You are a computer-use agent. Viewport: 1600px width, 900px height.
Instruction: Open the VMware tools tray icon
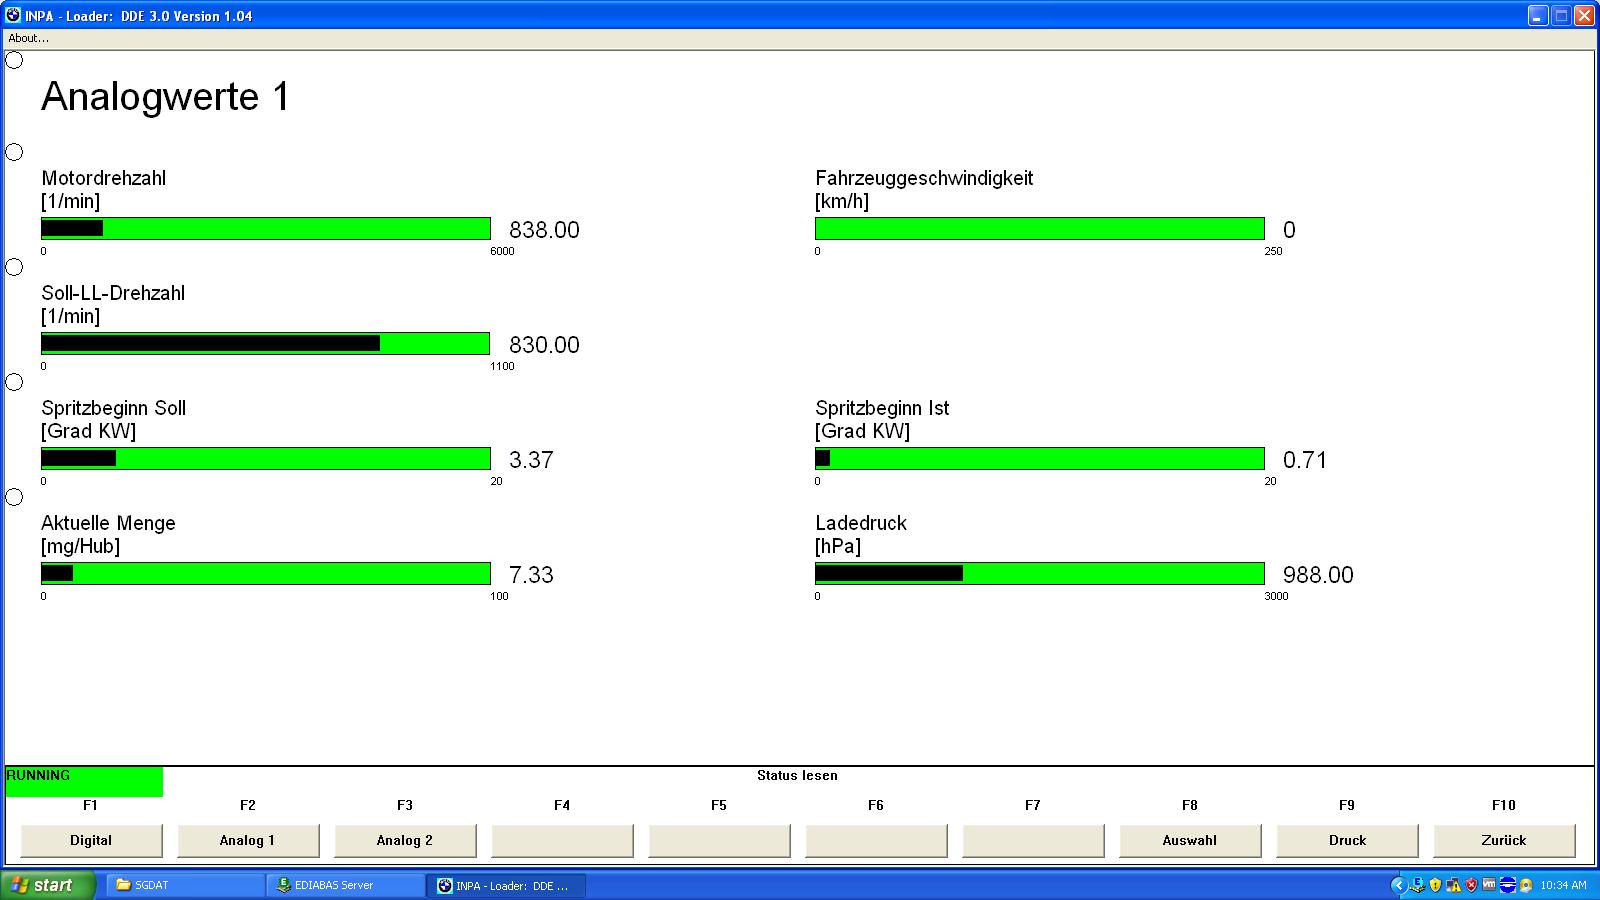point(1489,884)
